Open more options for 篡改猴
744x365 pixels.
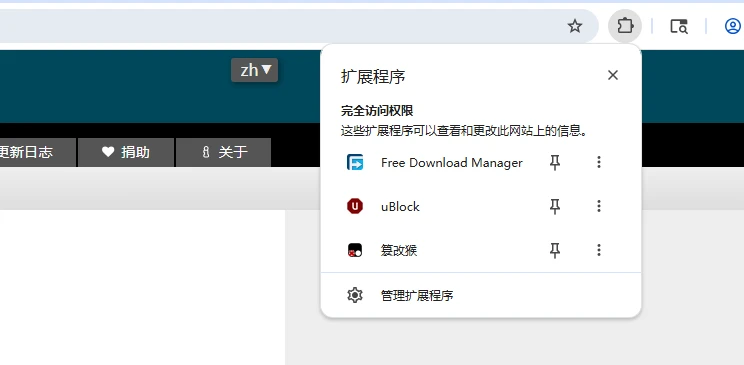click(599, 250)
